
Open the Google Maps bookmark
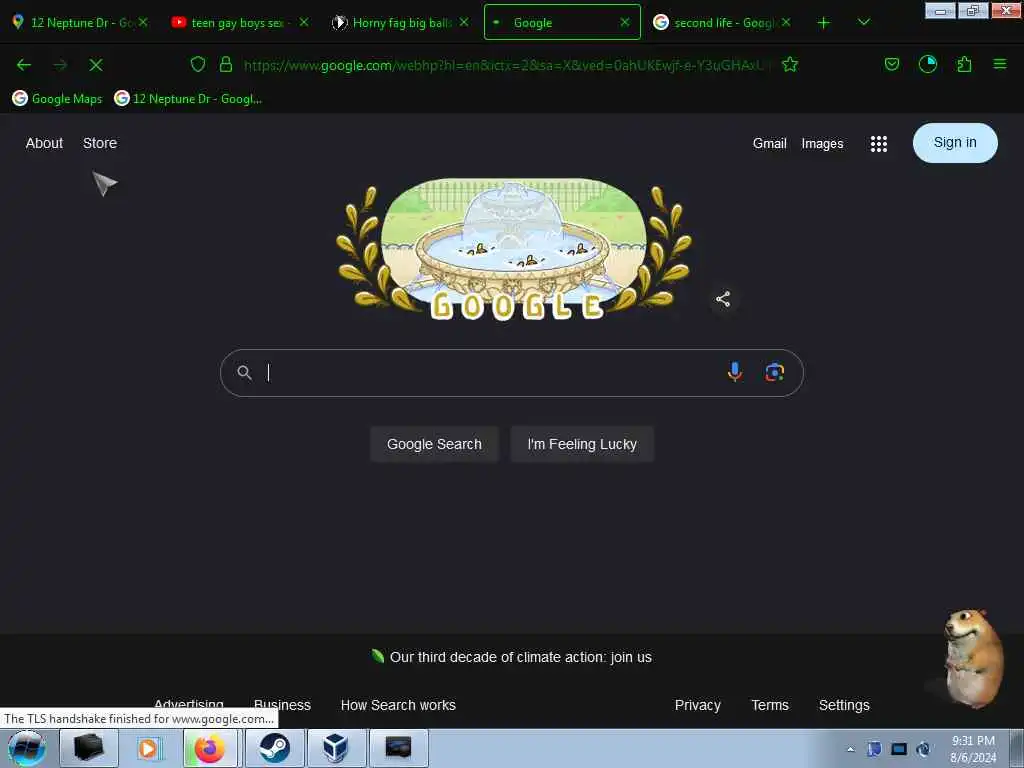pos(57,99)
